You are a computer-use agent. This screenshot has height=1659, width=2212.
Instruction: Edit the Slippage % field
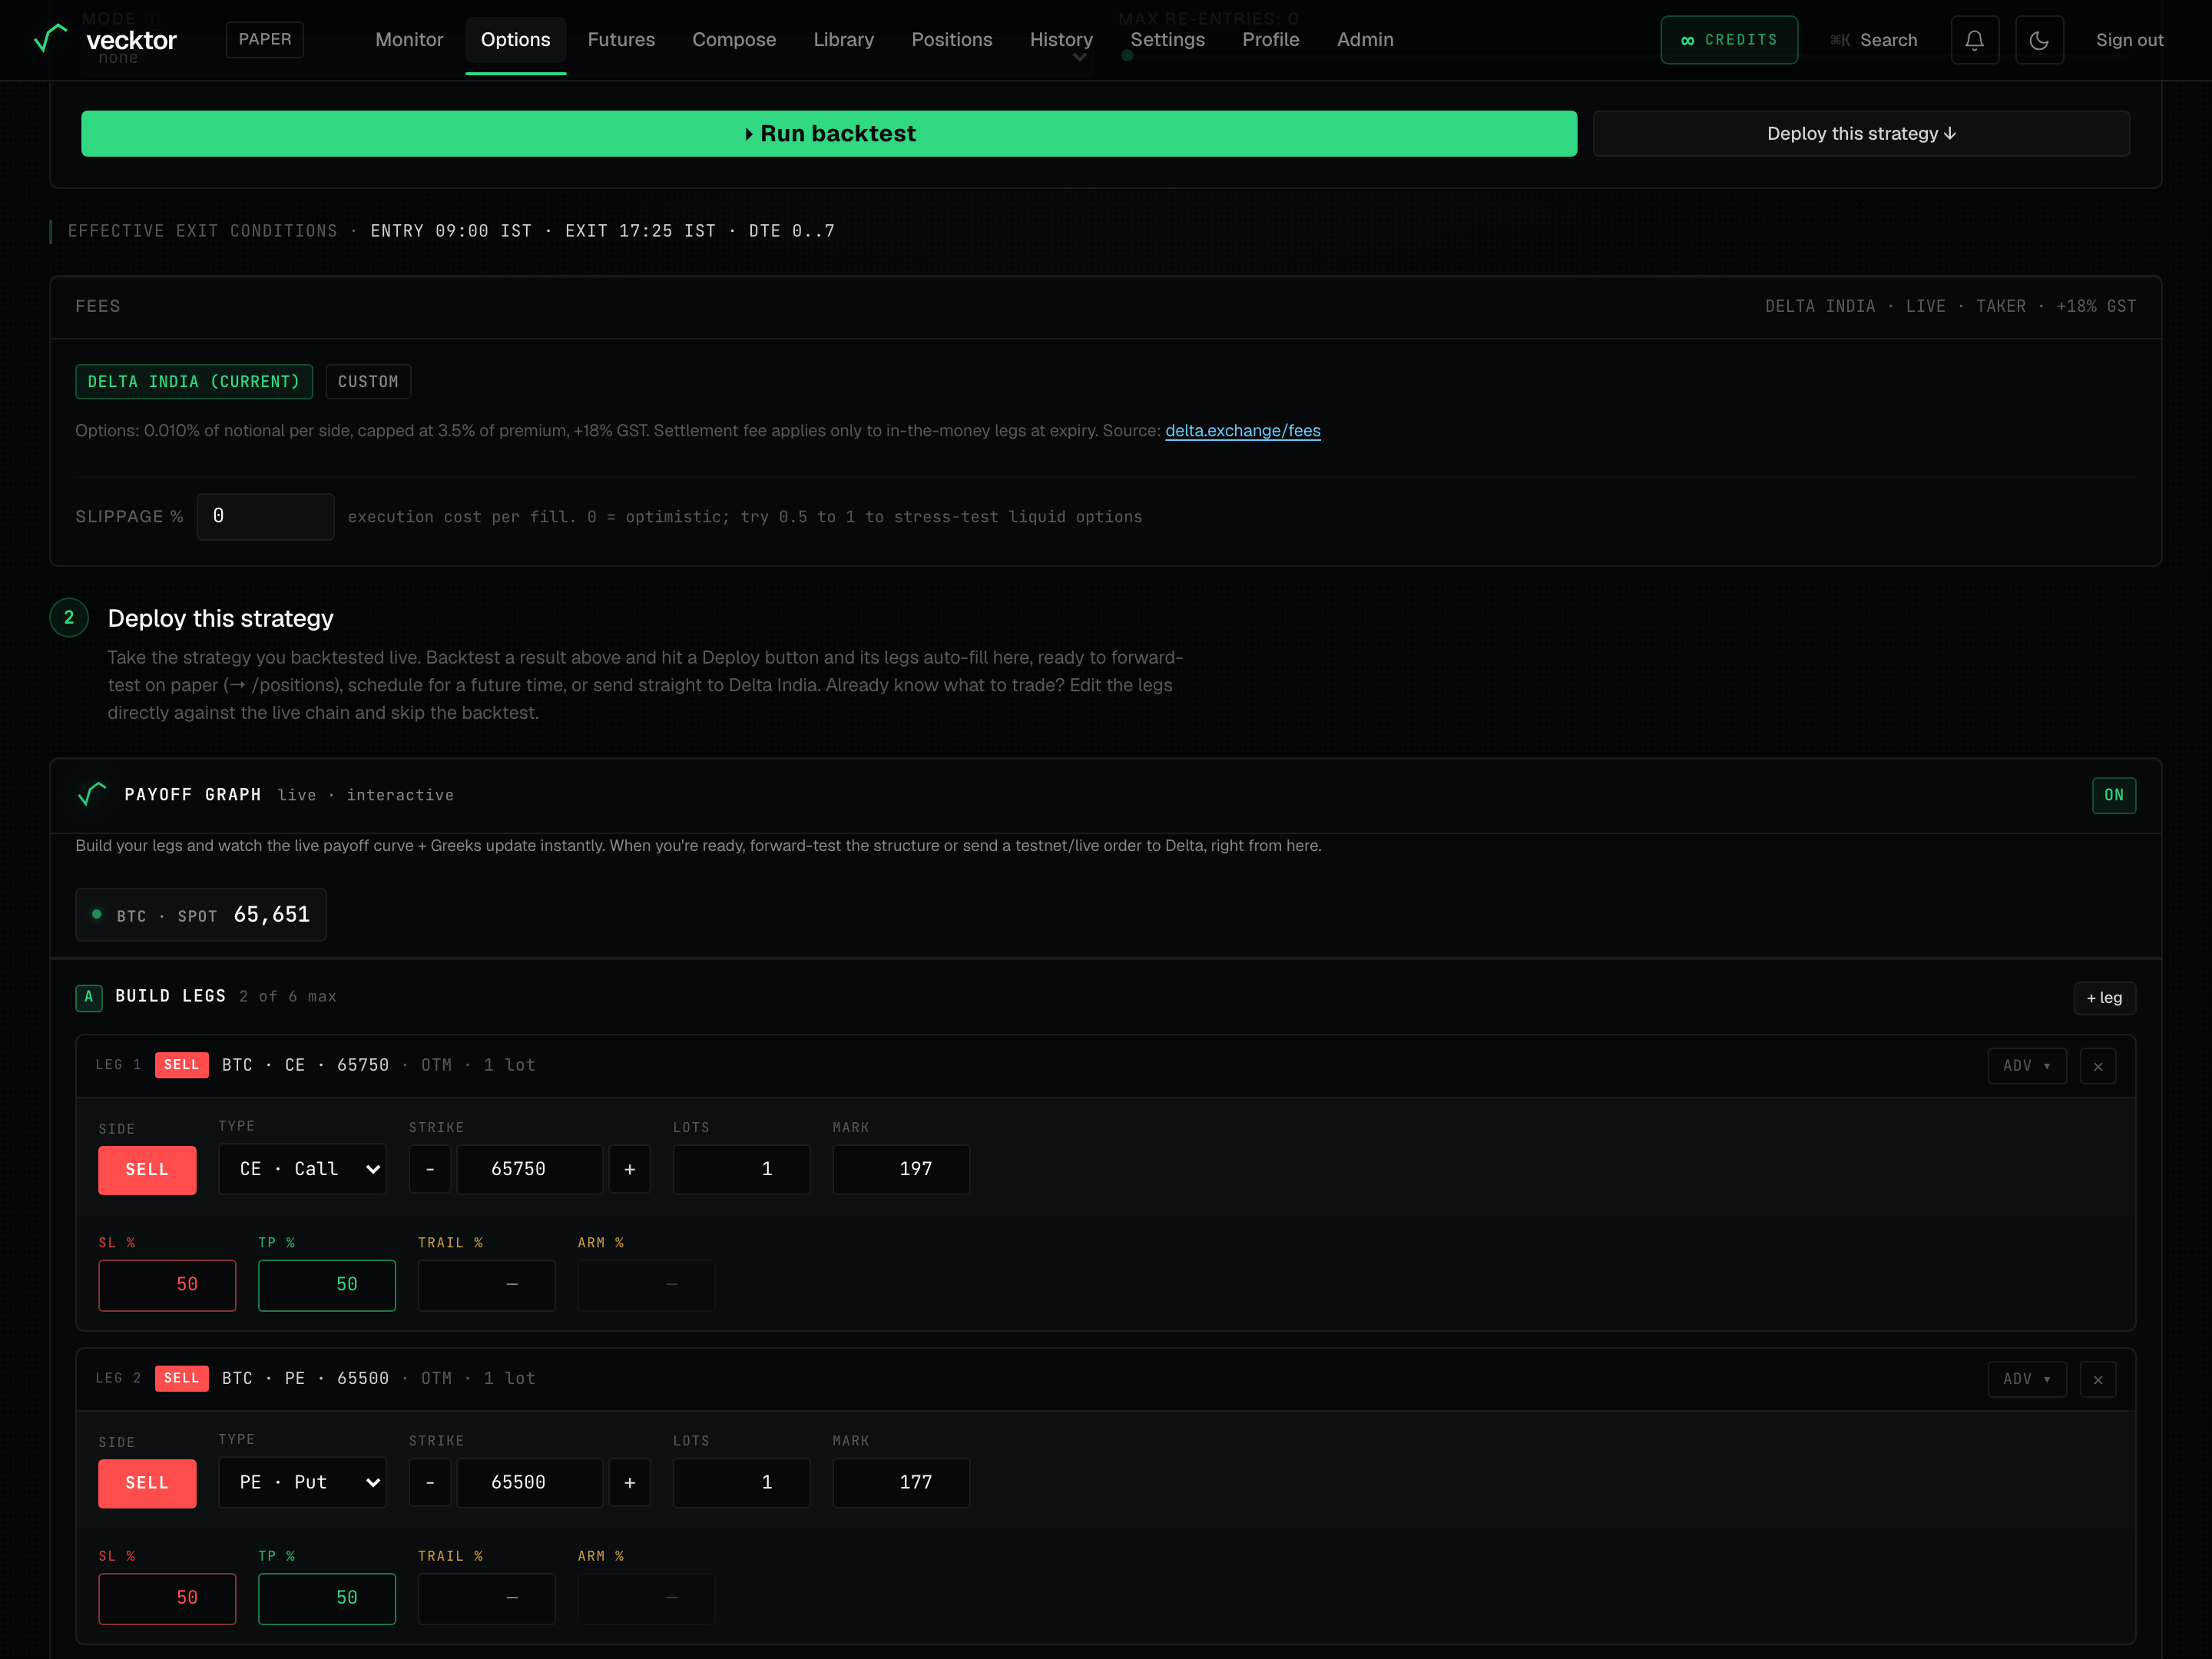(265, 516)
